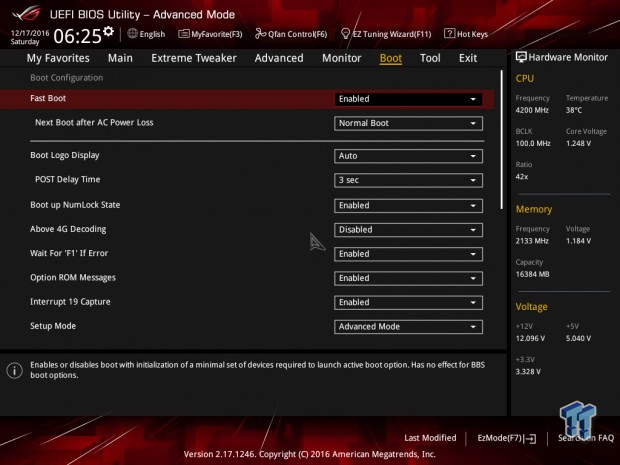620x465 pixels.
Task: Click the settings list scrollbar
Action: [502, 140]
